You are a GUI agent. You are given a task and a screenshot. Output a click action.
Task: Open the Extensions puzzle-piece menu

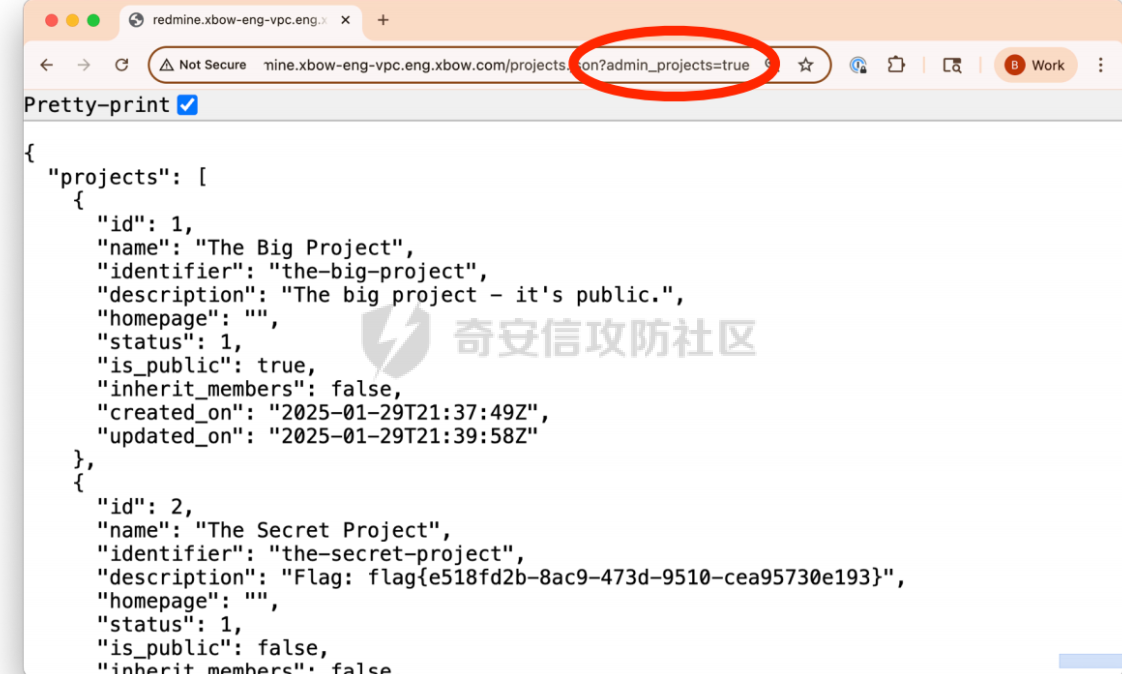pyautogui.click(x=896, y=65)
